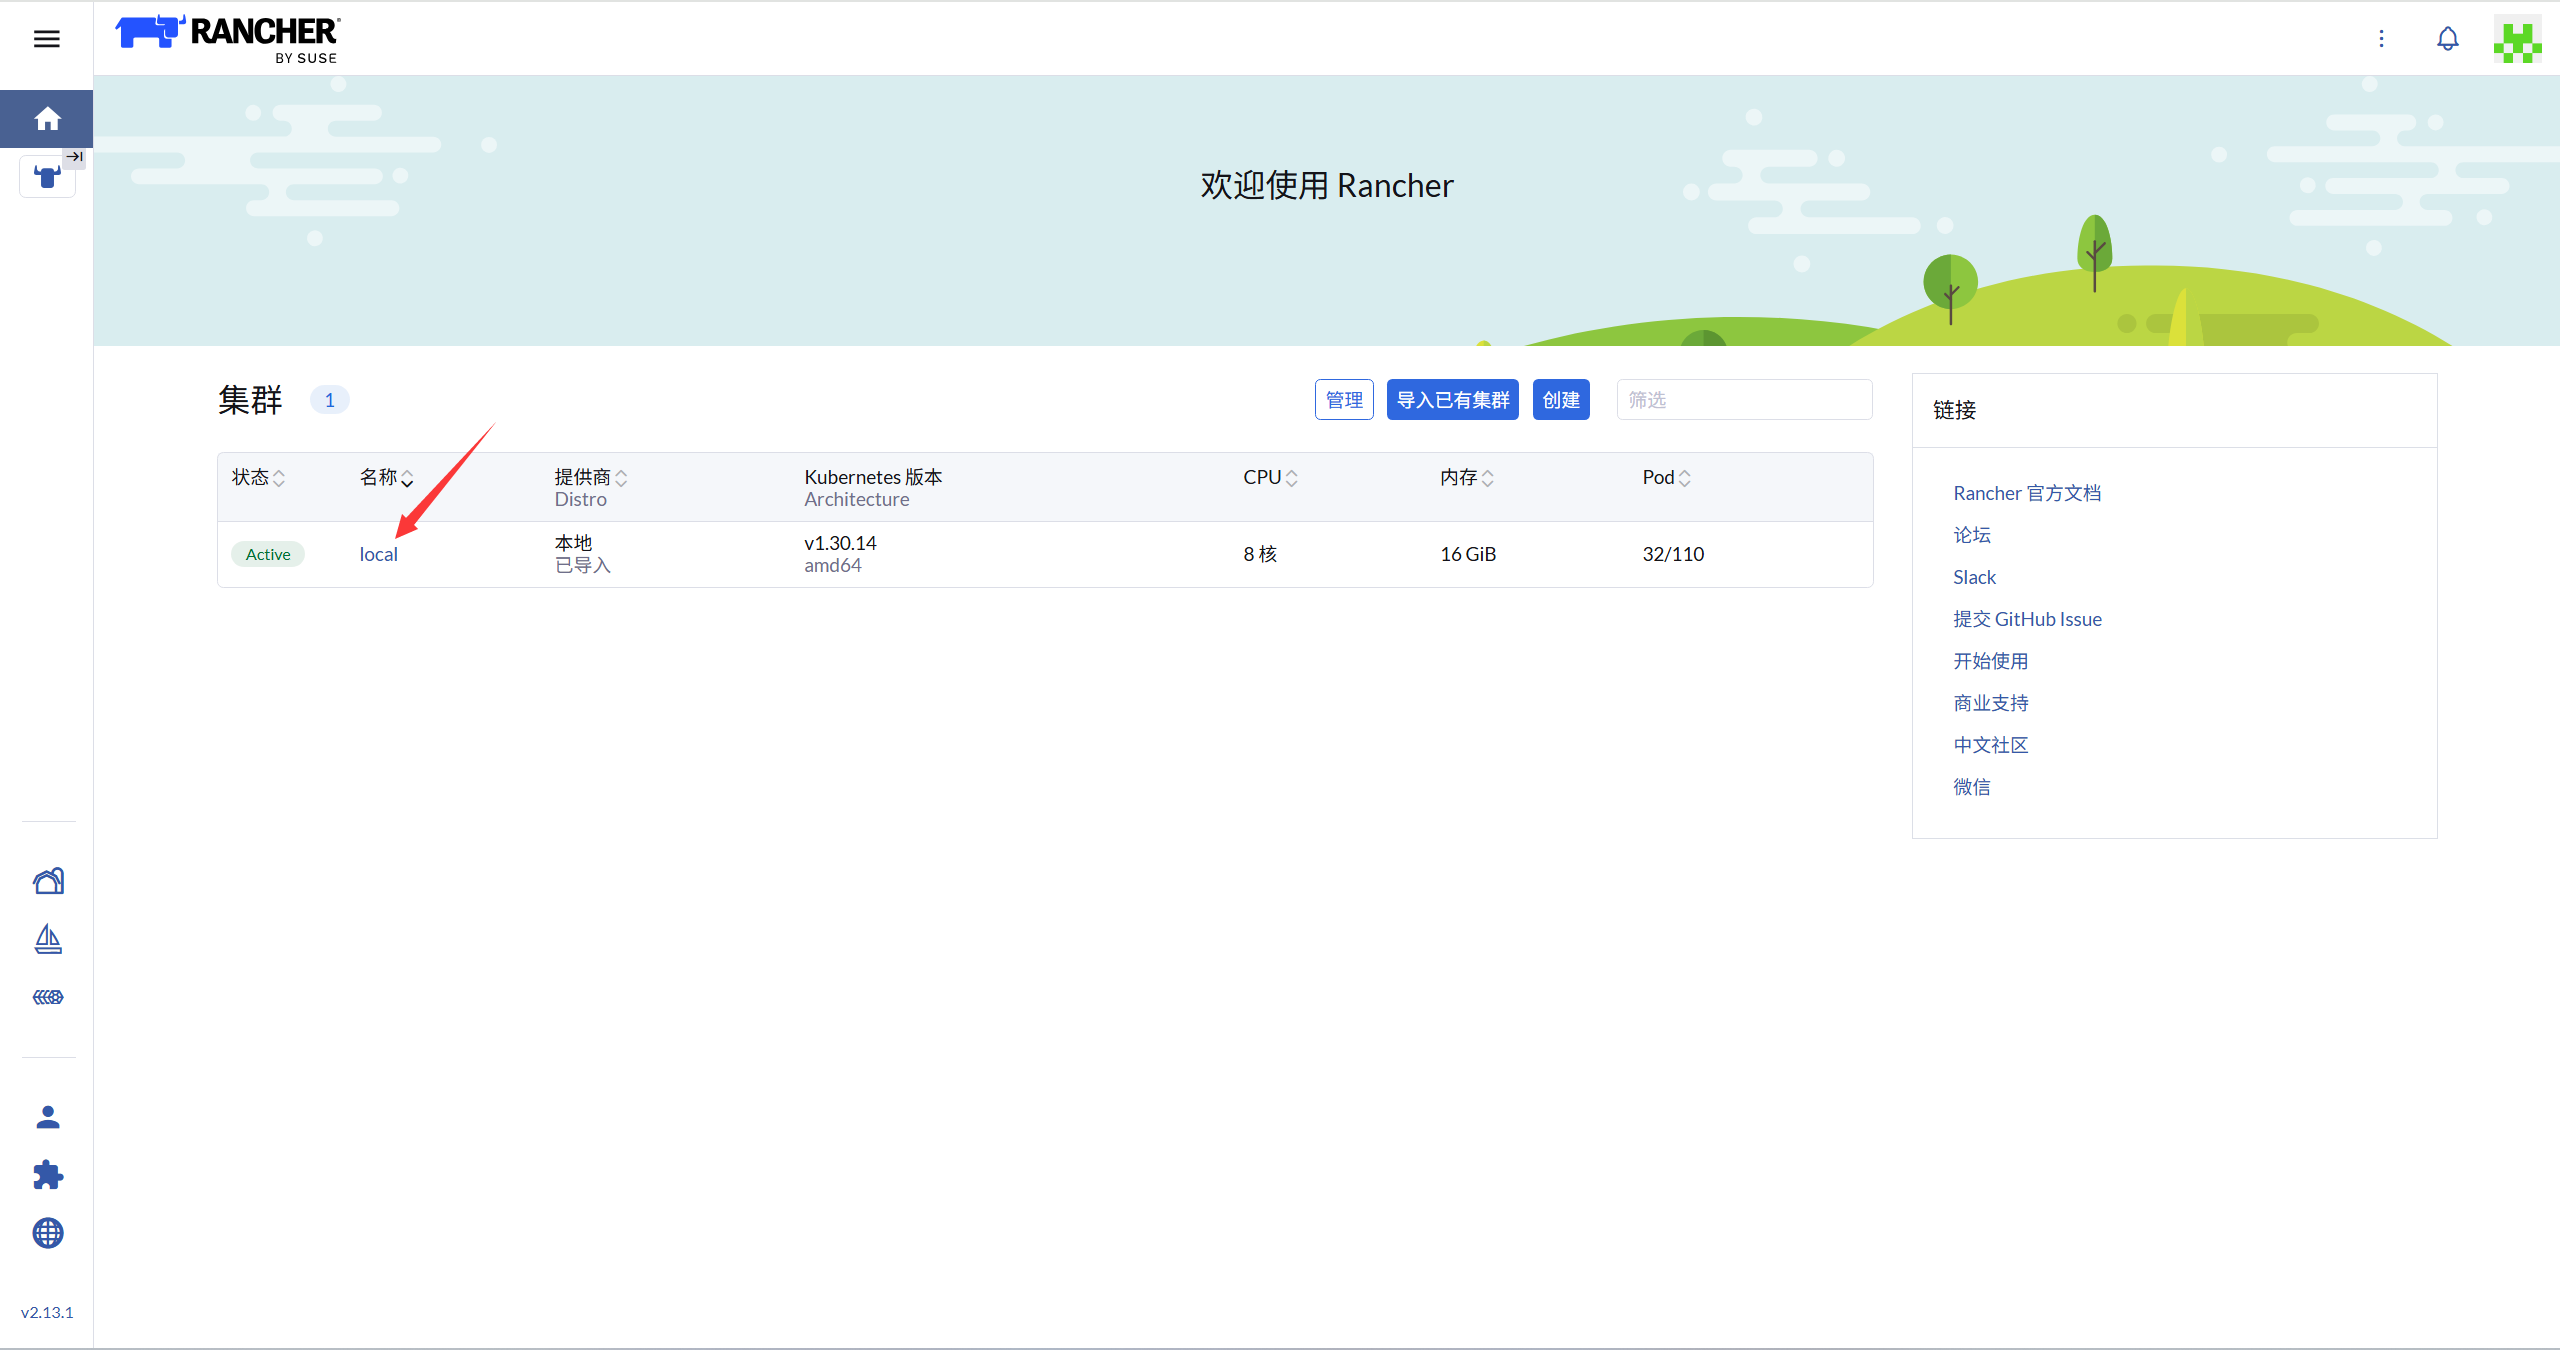The width and height of the screenshot is (2560, 1350).
Task: Open Users & Authentication person icon
Action: 48,1117
